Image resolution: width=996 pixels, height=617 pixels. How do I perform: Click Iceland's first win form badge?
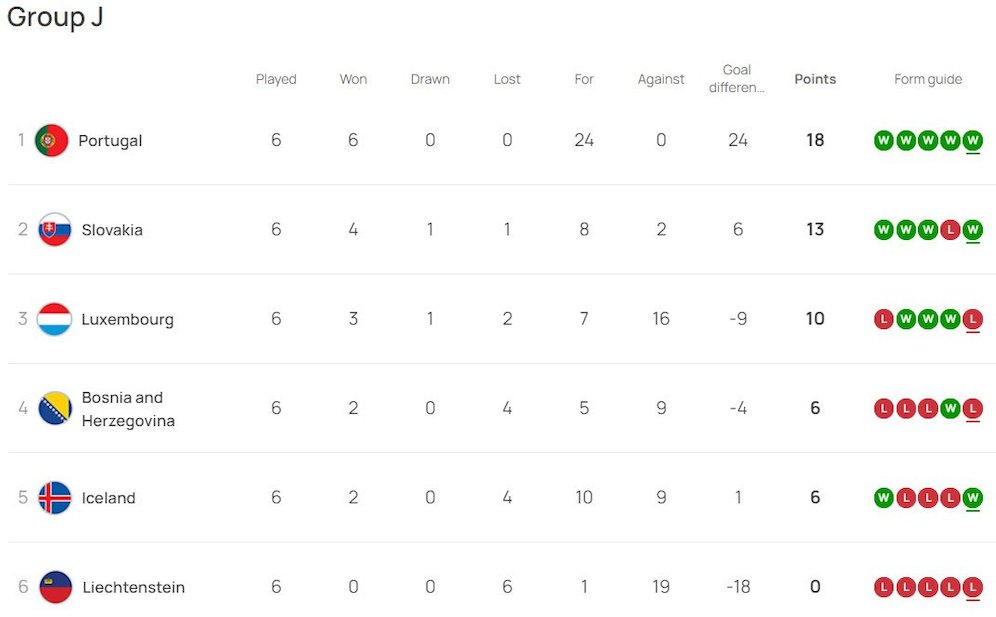click(883, 498)
